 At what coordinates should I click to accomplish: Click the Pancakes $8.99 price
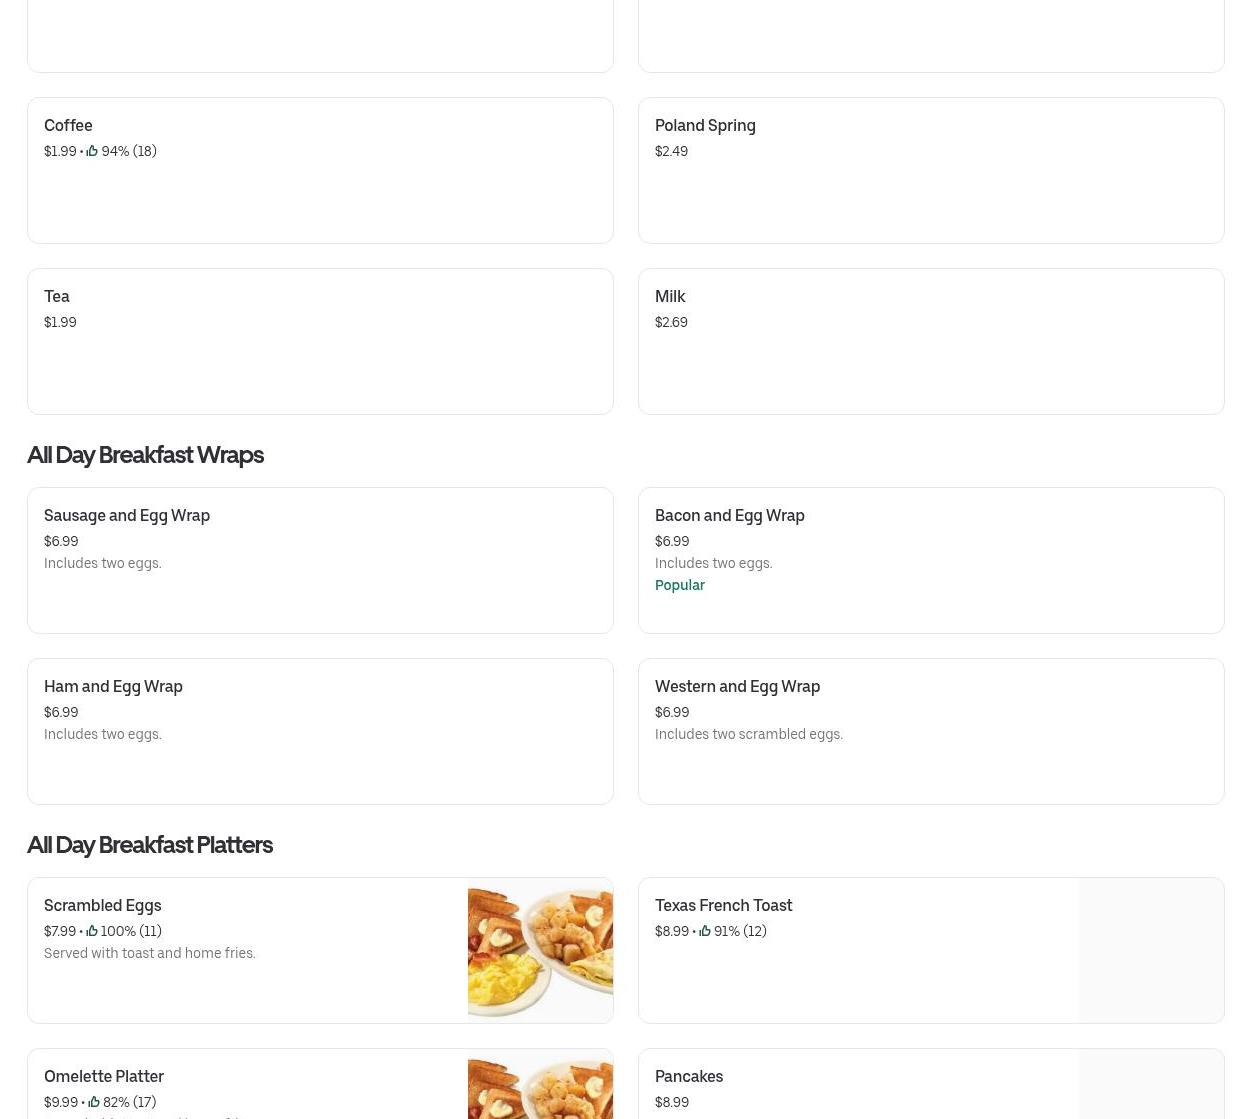click(x=672, y=1102)
